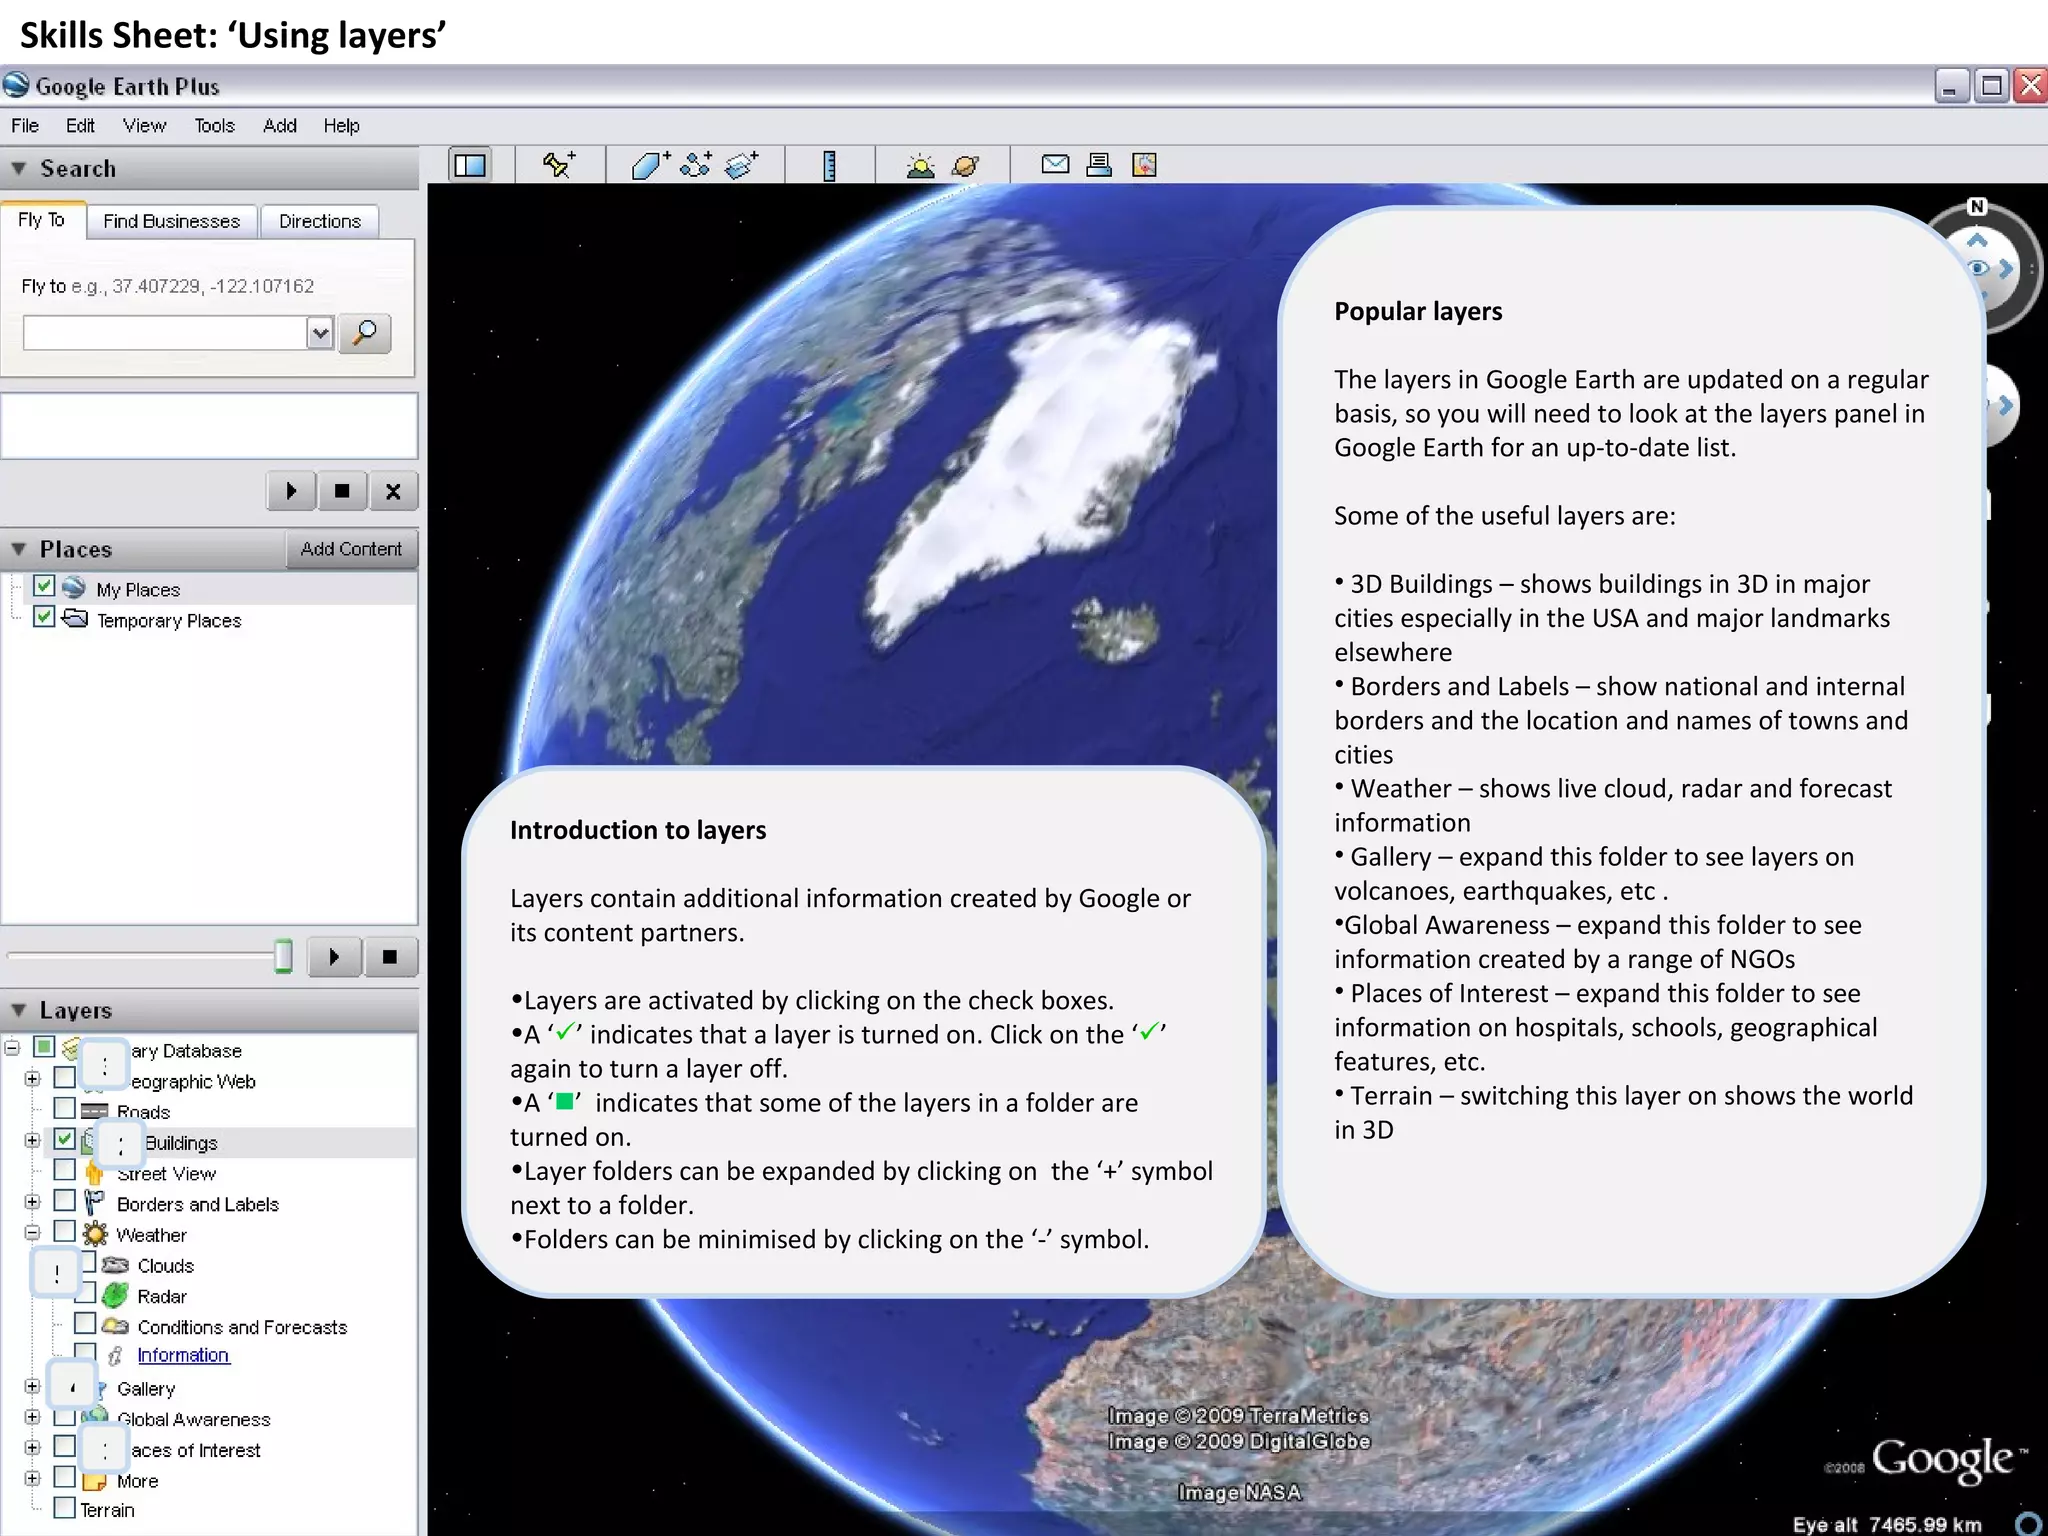Collapse the Layers panel triangle

pos(18,1010)
